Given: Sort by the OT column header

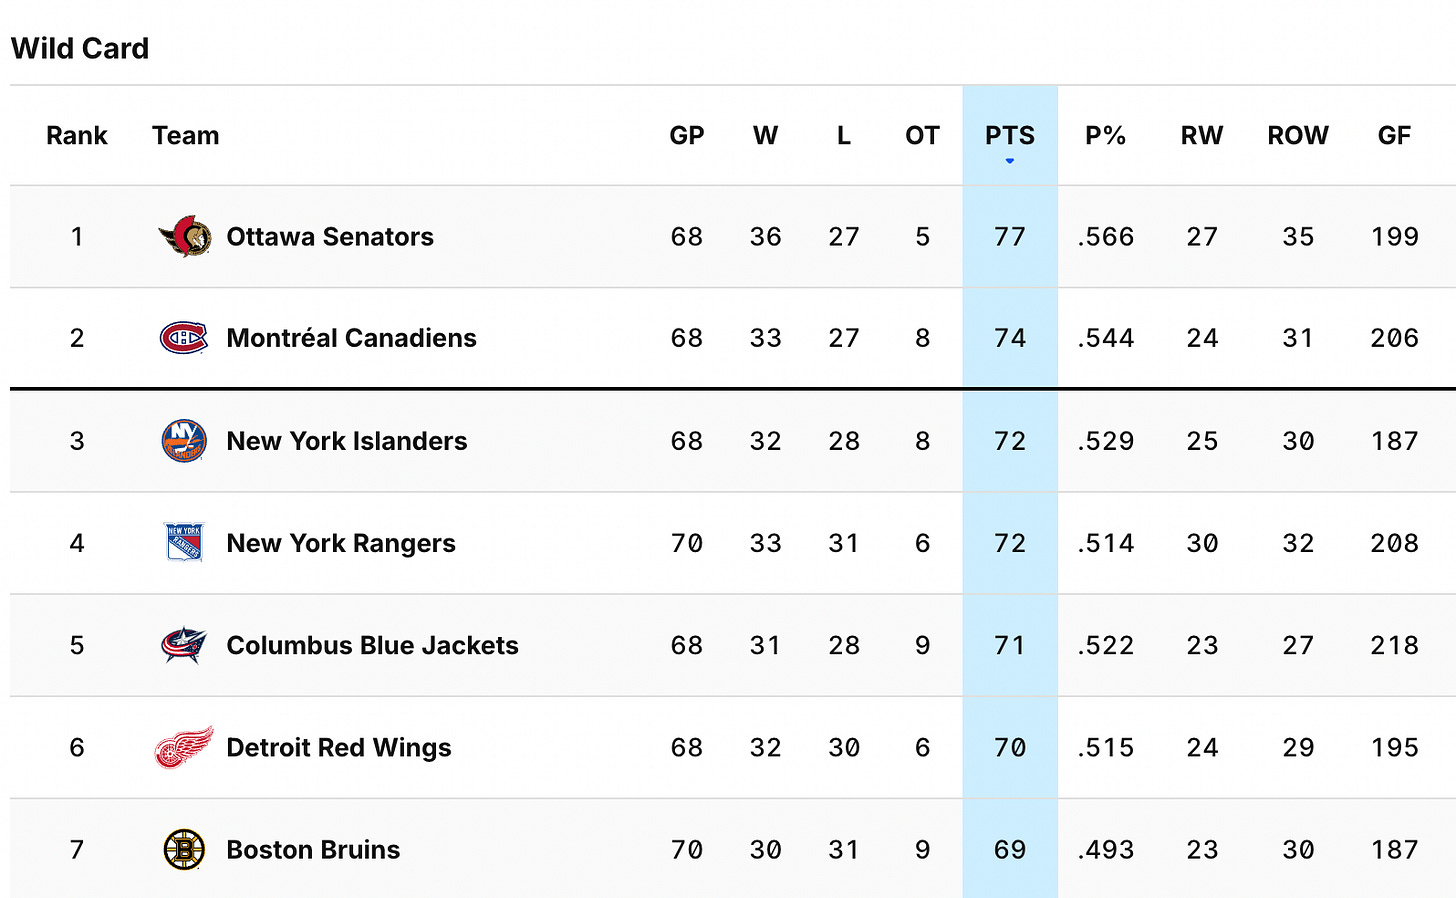Looking at the screenshot, I should [922, 135].
